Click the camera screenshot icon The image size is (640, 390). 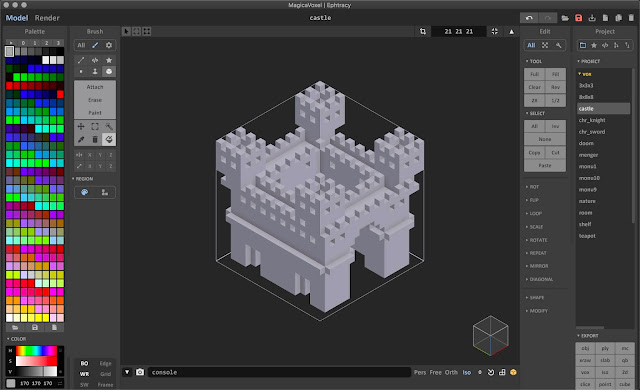[140, 372]
